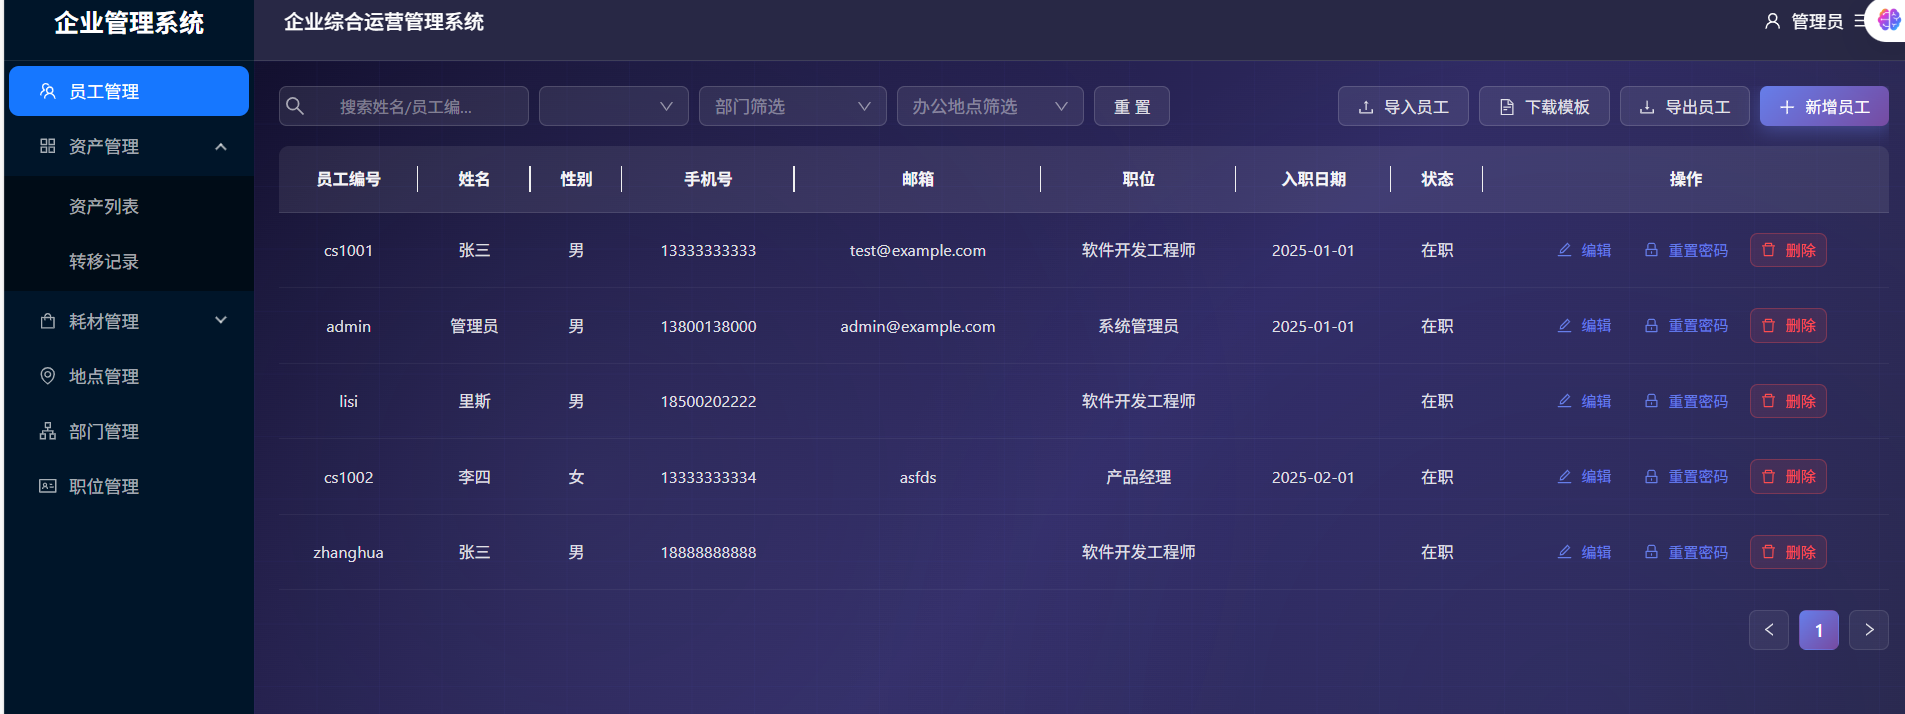The width and height of the screenshot is (1905, 714).
Task: Click the lock reset-password icon for cs1002
Action: coord(1651,477)
